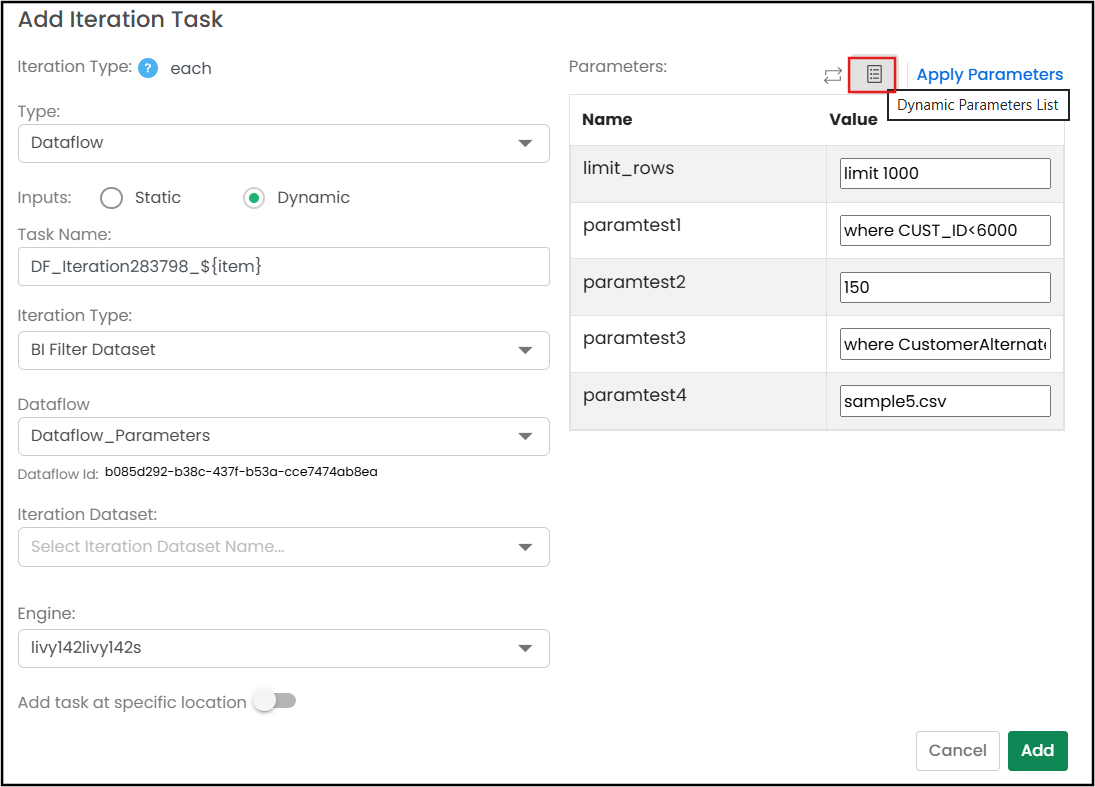Click the swap arrows icon beside Parameters
The height and width of the screenshot is (787, 1095).
pyautogui.click(x=832, y=75)
